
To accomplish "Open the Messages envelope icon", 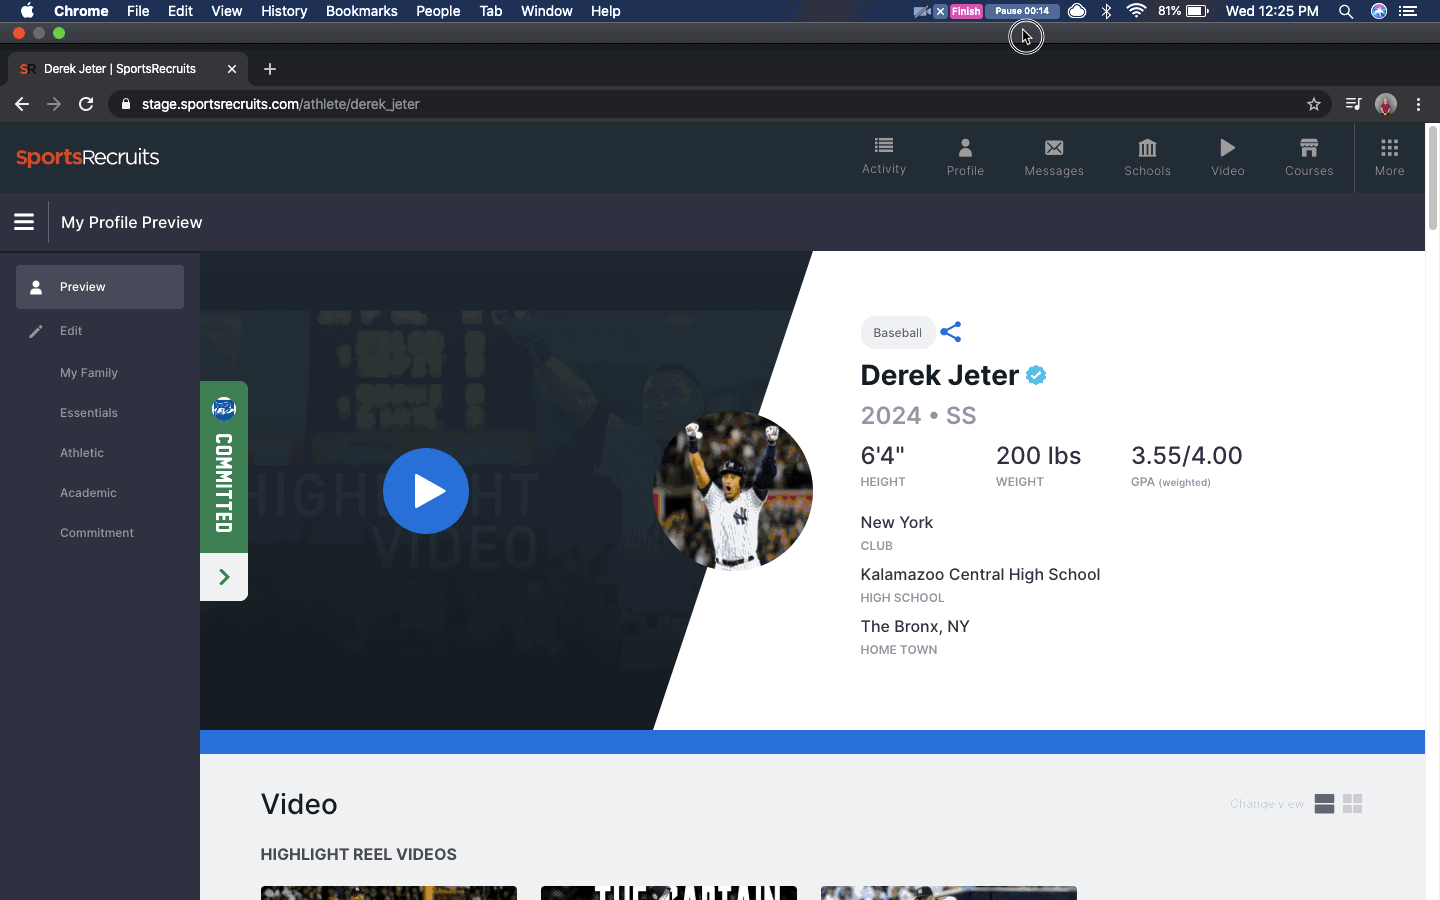I will tap(1054, 157).
